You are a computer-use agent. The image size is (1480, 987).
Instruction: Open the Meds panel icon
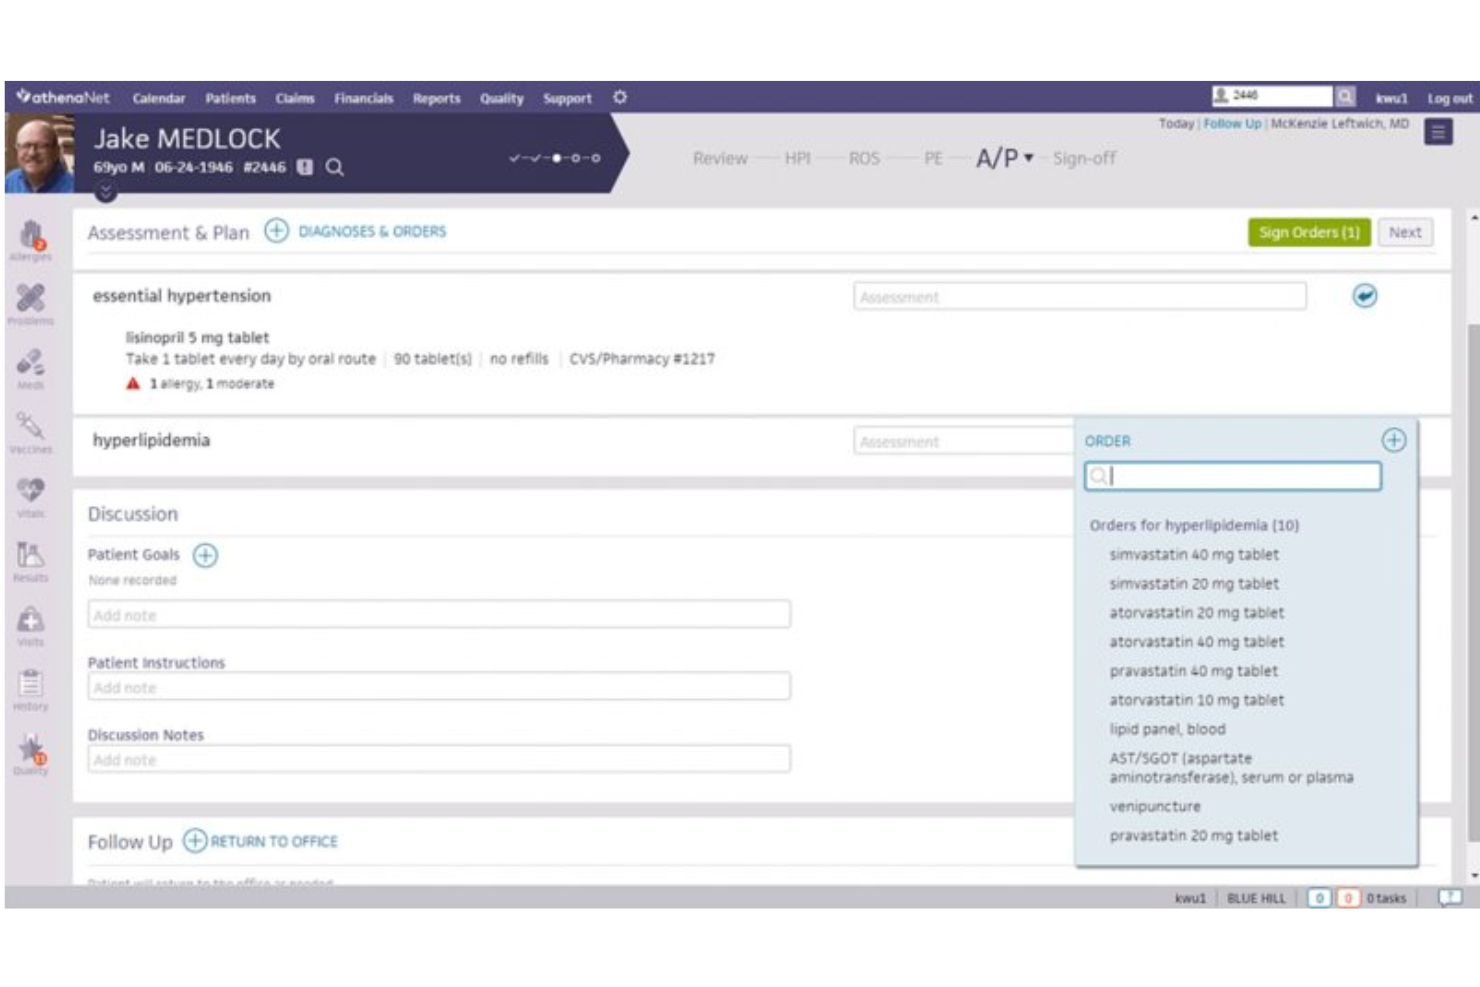click(33, 363)
